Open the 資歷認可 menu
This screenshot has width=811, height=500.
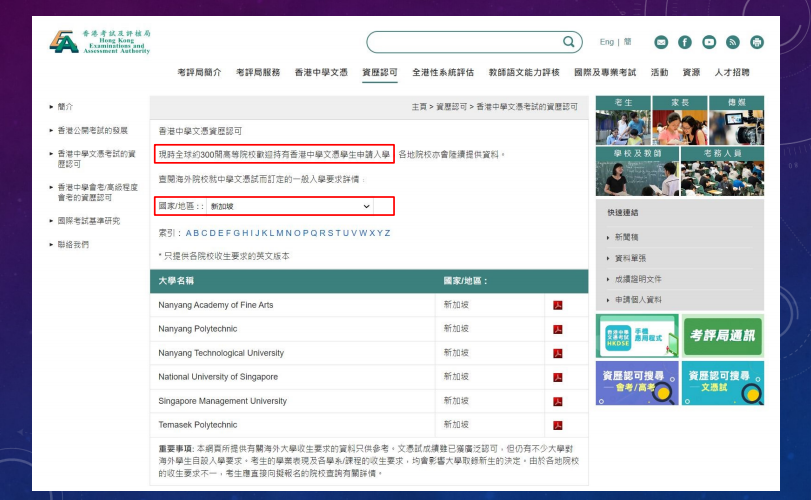pyautogui.click(x=380, y=72)
